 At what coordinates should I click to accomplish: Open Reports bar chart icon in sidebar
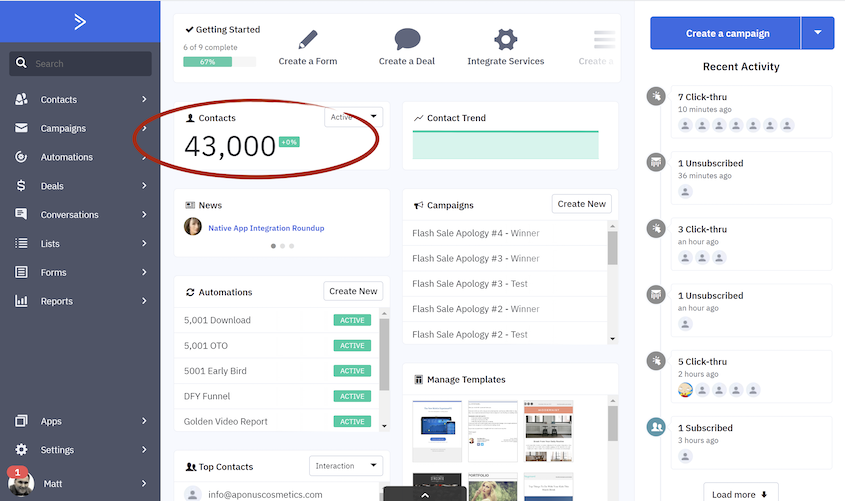point(21,301)
